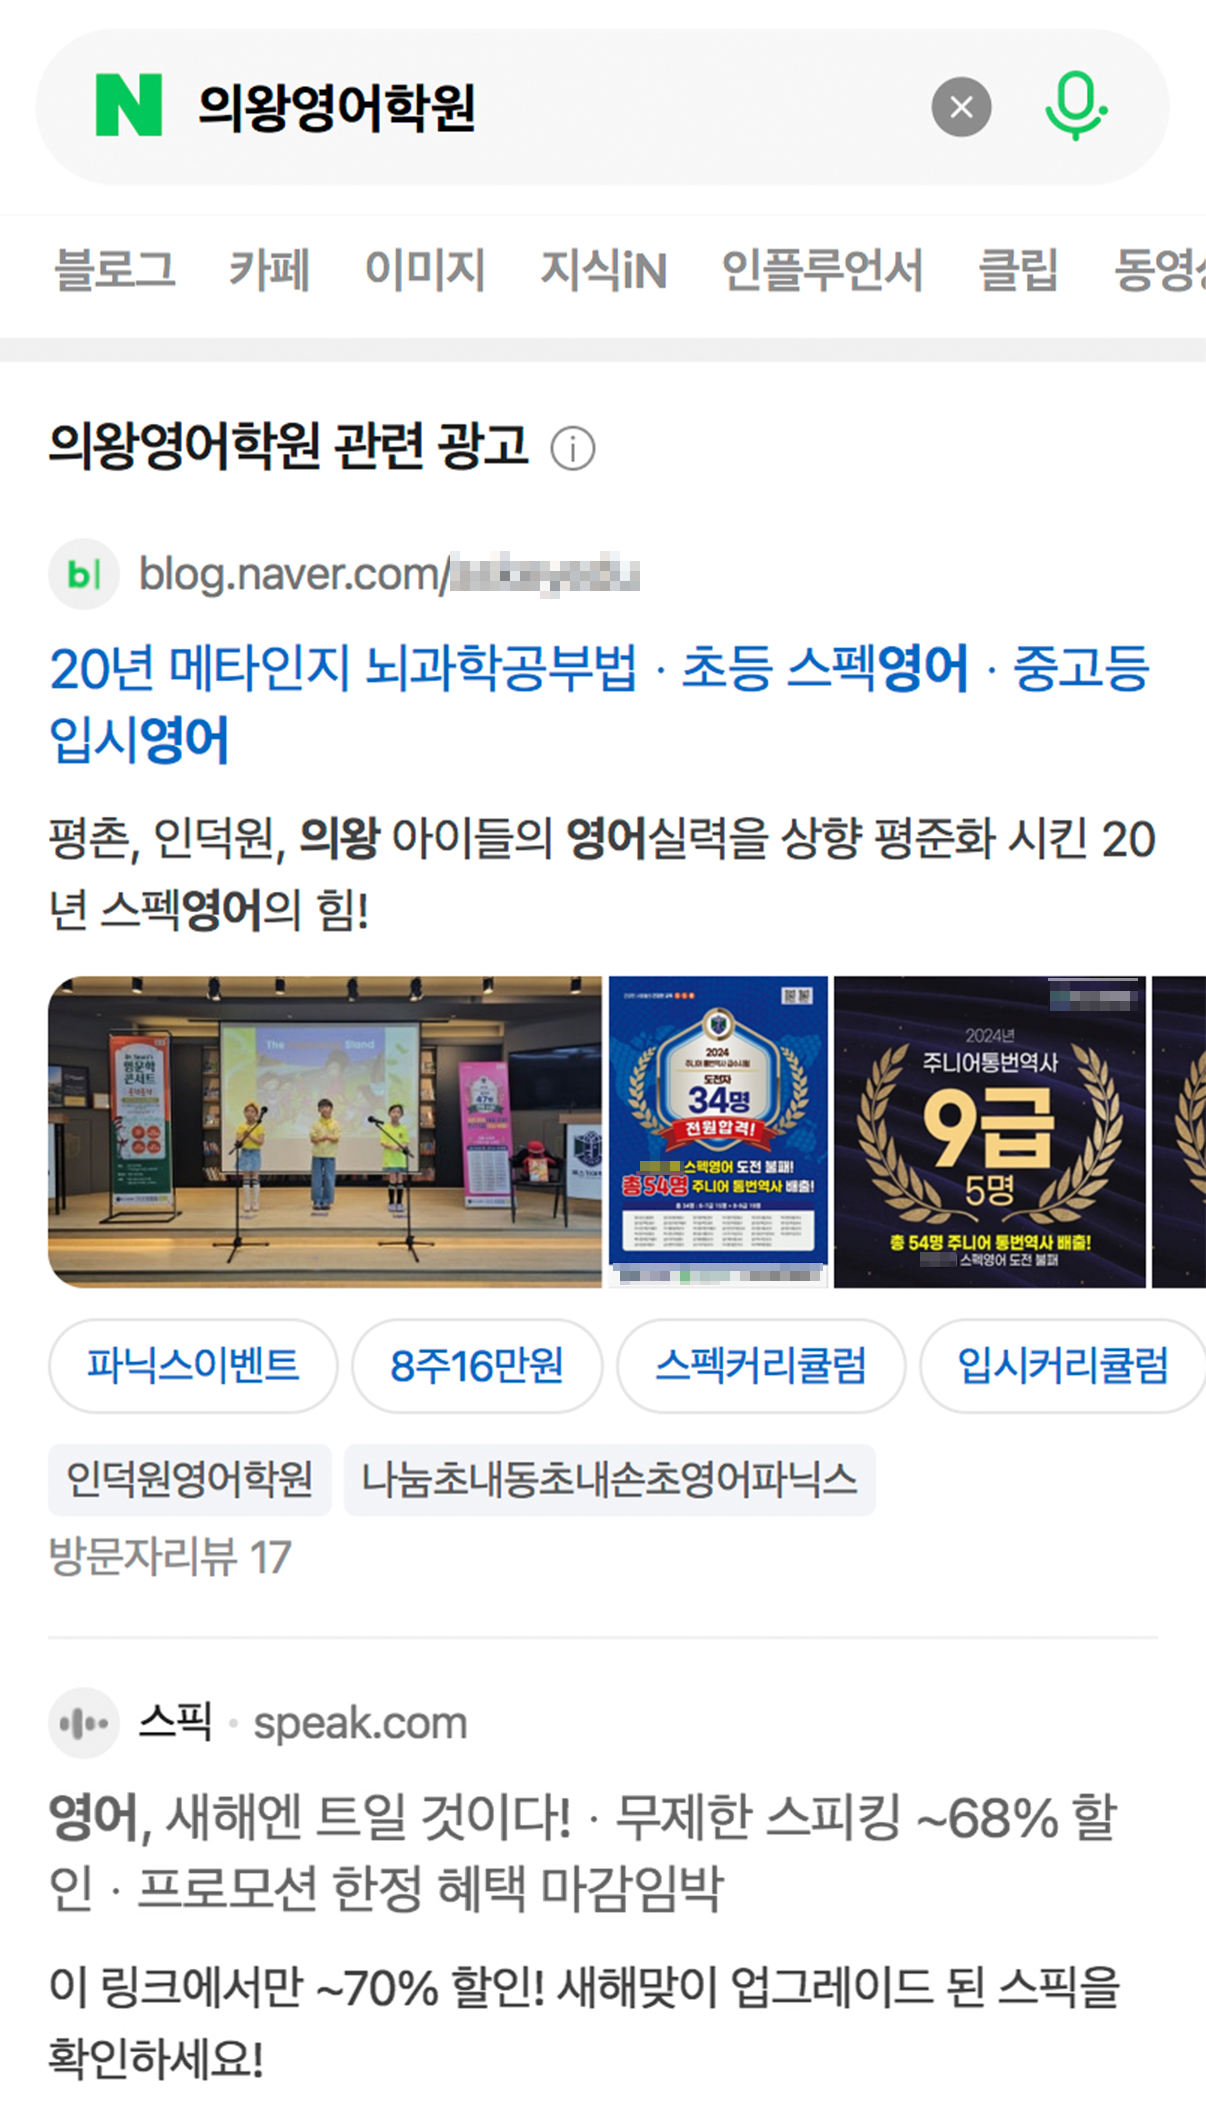This screenshot has height=2114, width=1206.
Task: Open the kids on stage photo thumbnail
Action: tap(325, 1132)
